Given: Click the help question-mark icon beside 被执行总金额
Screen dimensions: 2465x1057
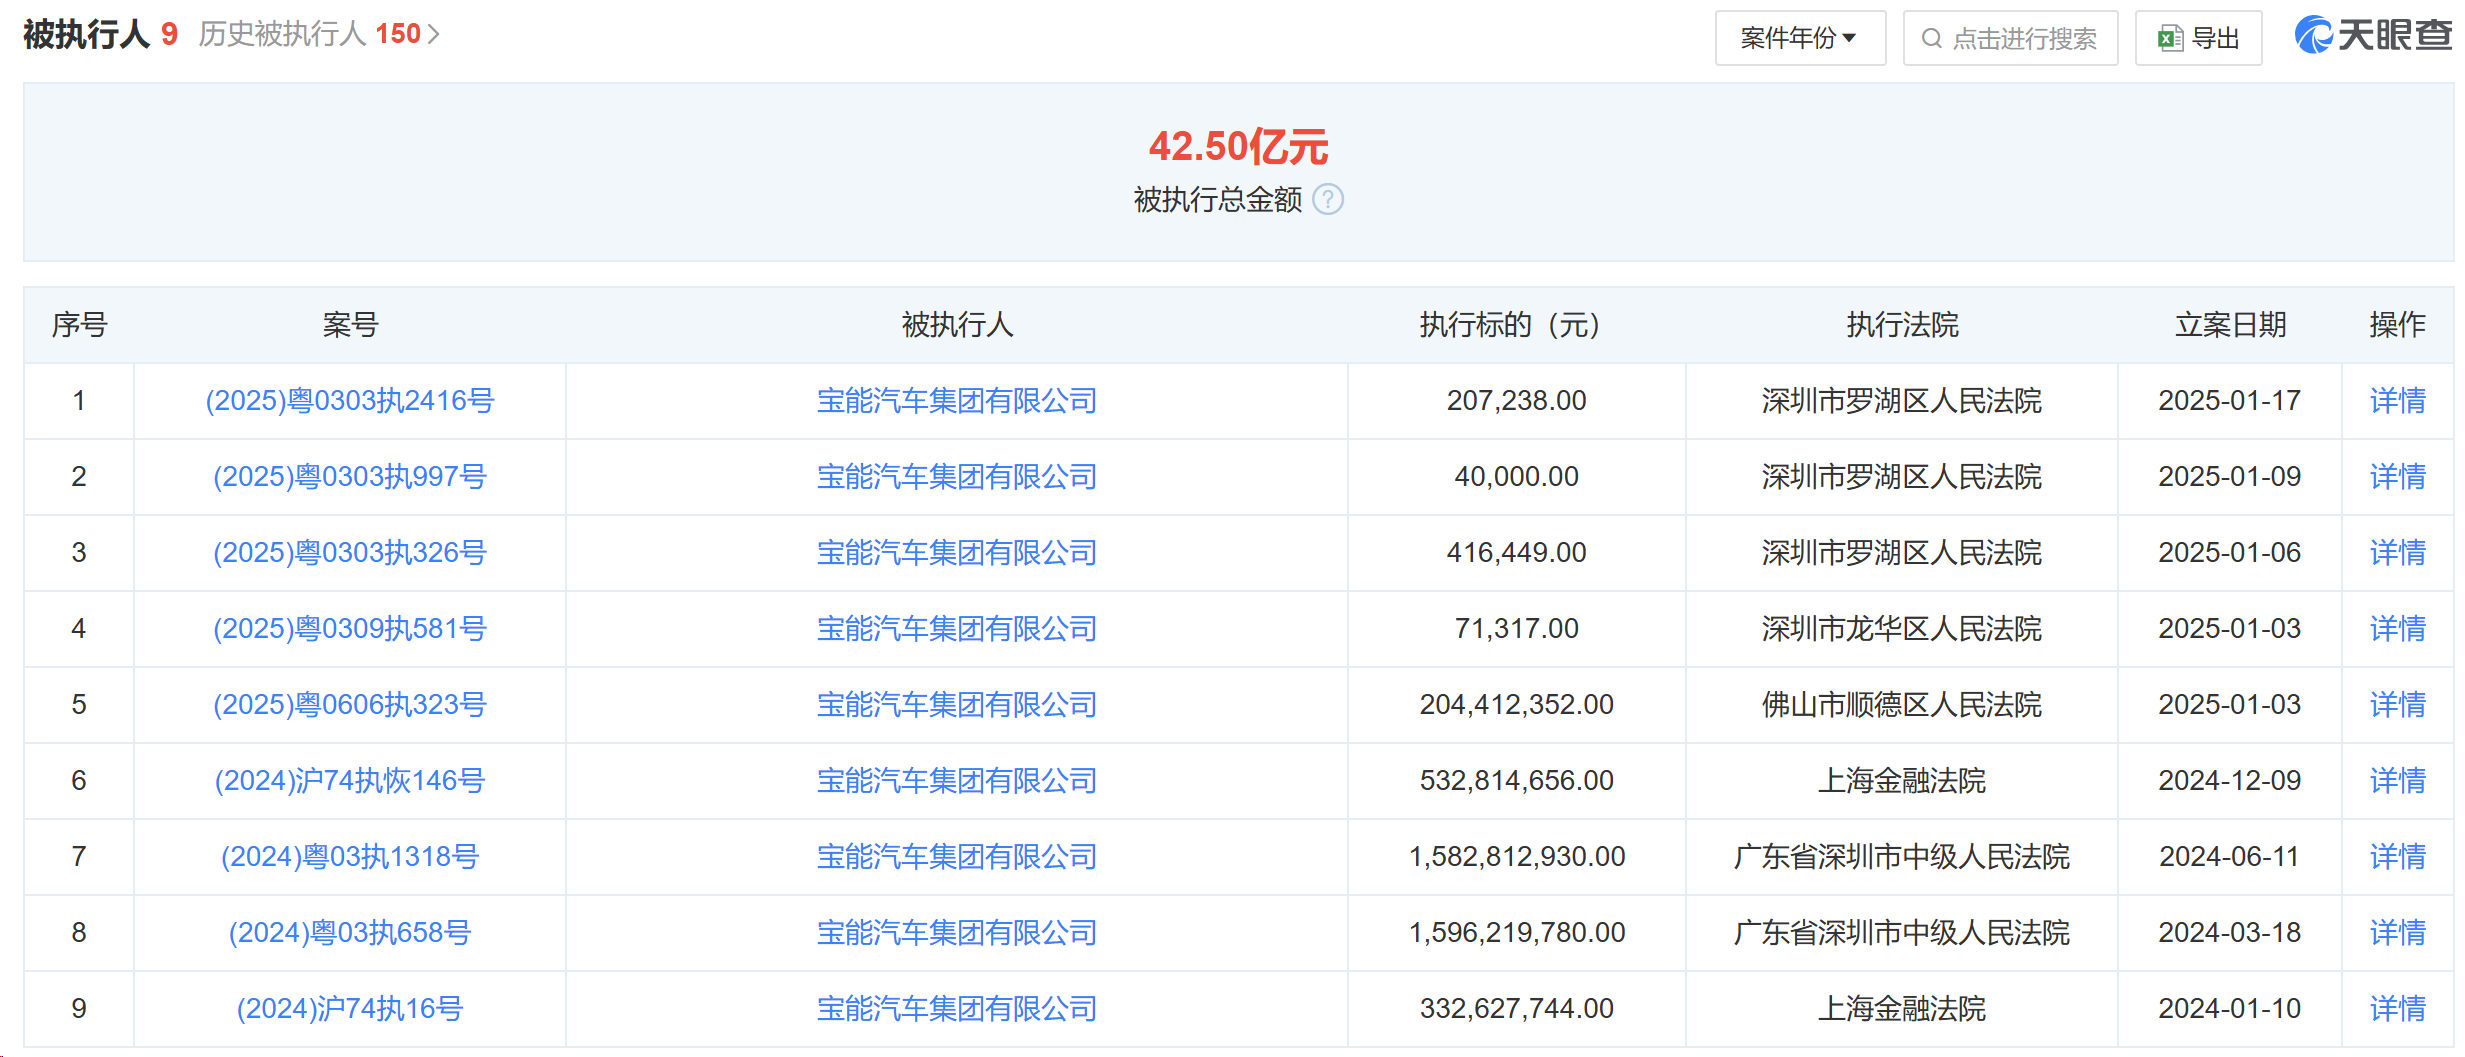Looking at the screenshot, I should pyautogui.click(x=1327, y=200).
